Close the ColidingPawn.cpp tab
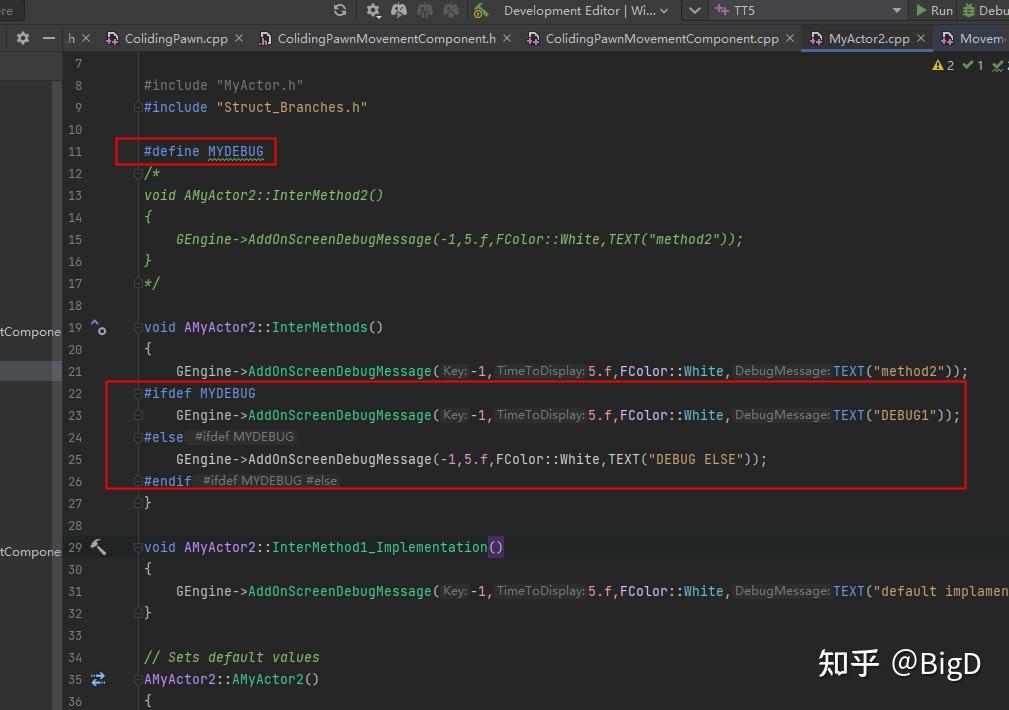 click(x=239, y=39)
